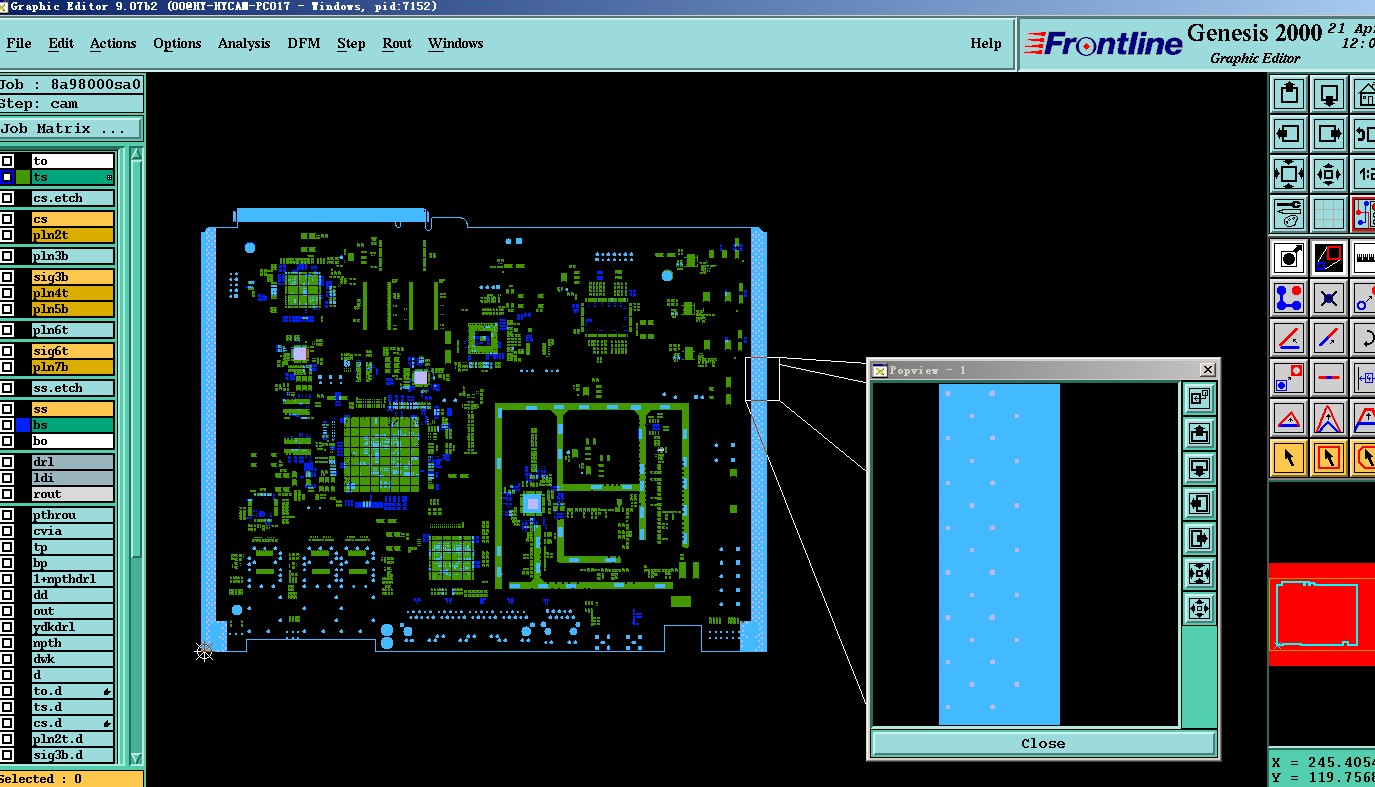Click the three blue dots connected icon
Screen dimensions: 1375x787
click(x=1289, y=297)
